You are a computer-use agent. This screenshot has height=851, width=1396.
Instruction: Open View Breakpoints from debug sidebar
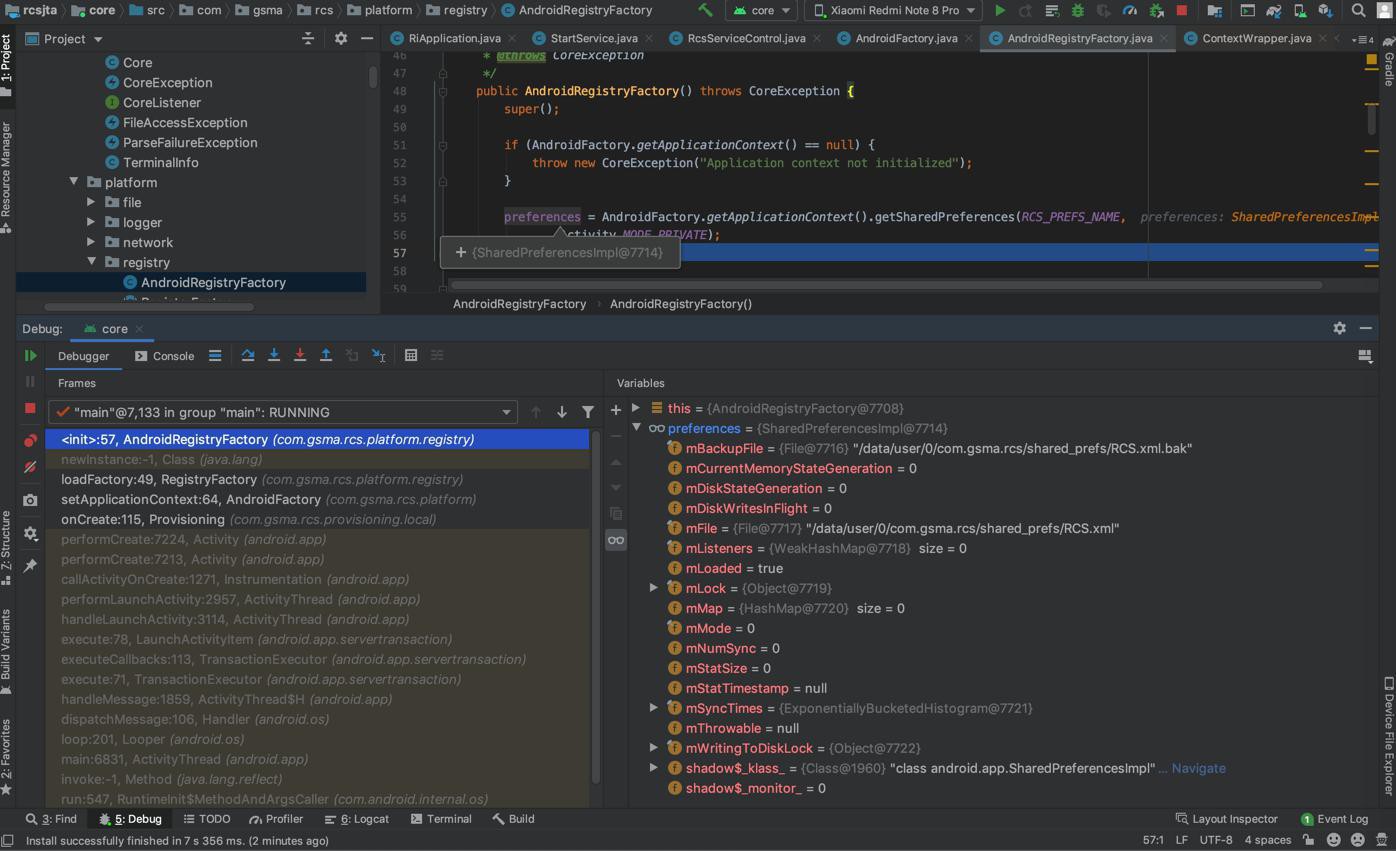pos(30,440)
